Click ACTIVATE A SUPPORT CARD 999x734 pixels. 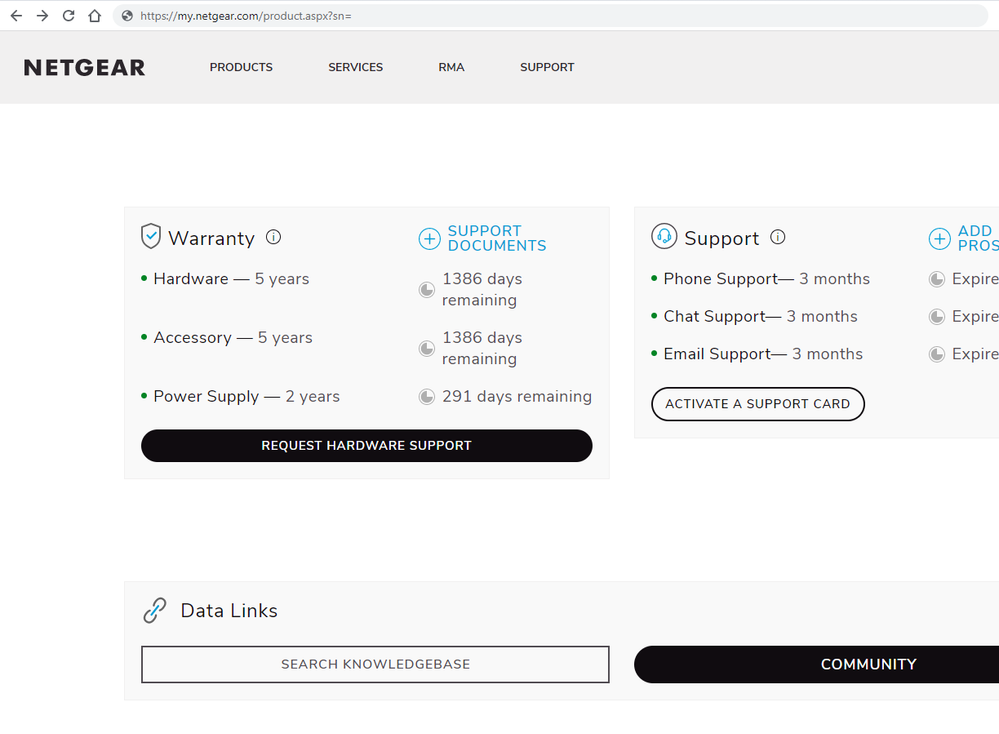pyautogui.click(x=757, y=404)
